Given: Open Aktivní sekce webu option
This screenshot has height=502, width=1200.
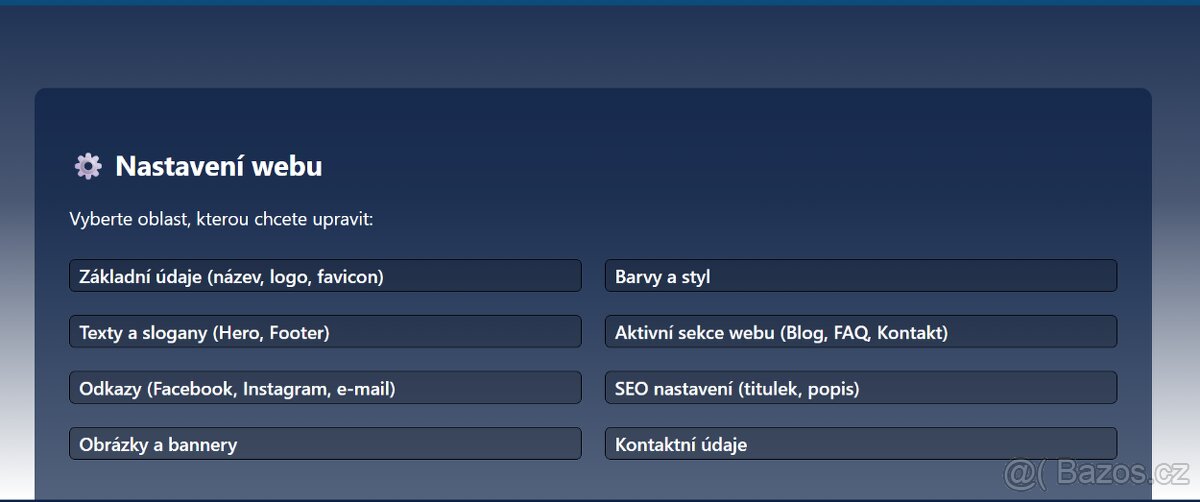Looking at the screenshot, I should pos(860,332).
